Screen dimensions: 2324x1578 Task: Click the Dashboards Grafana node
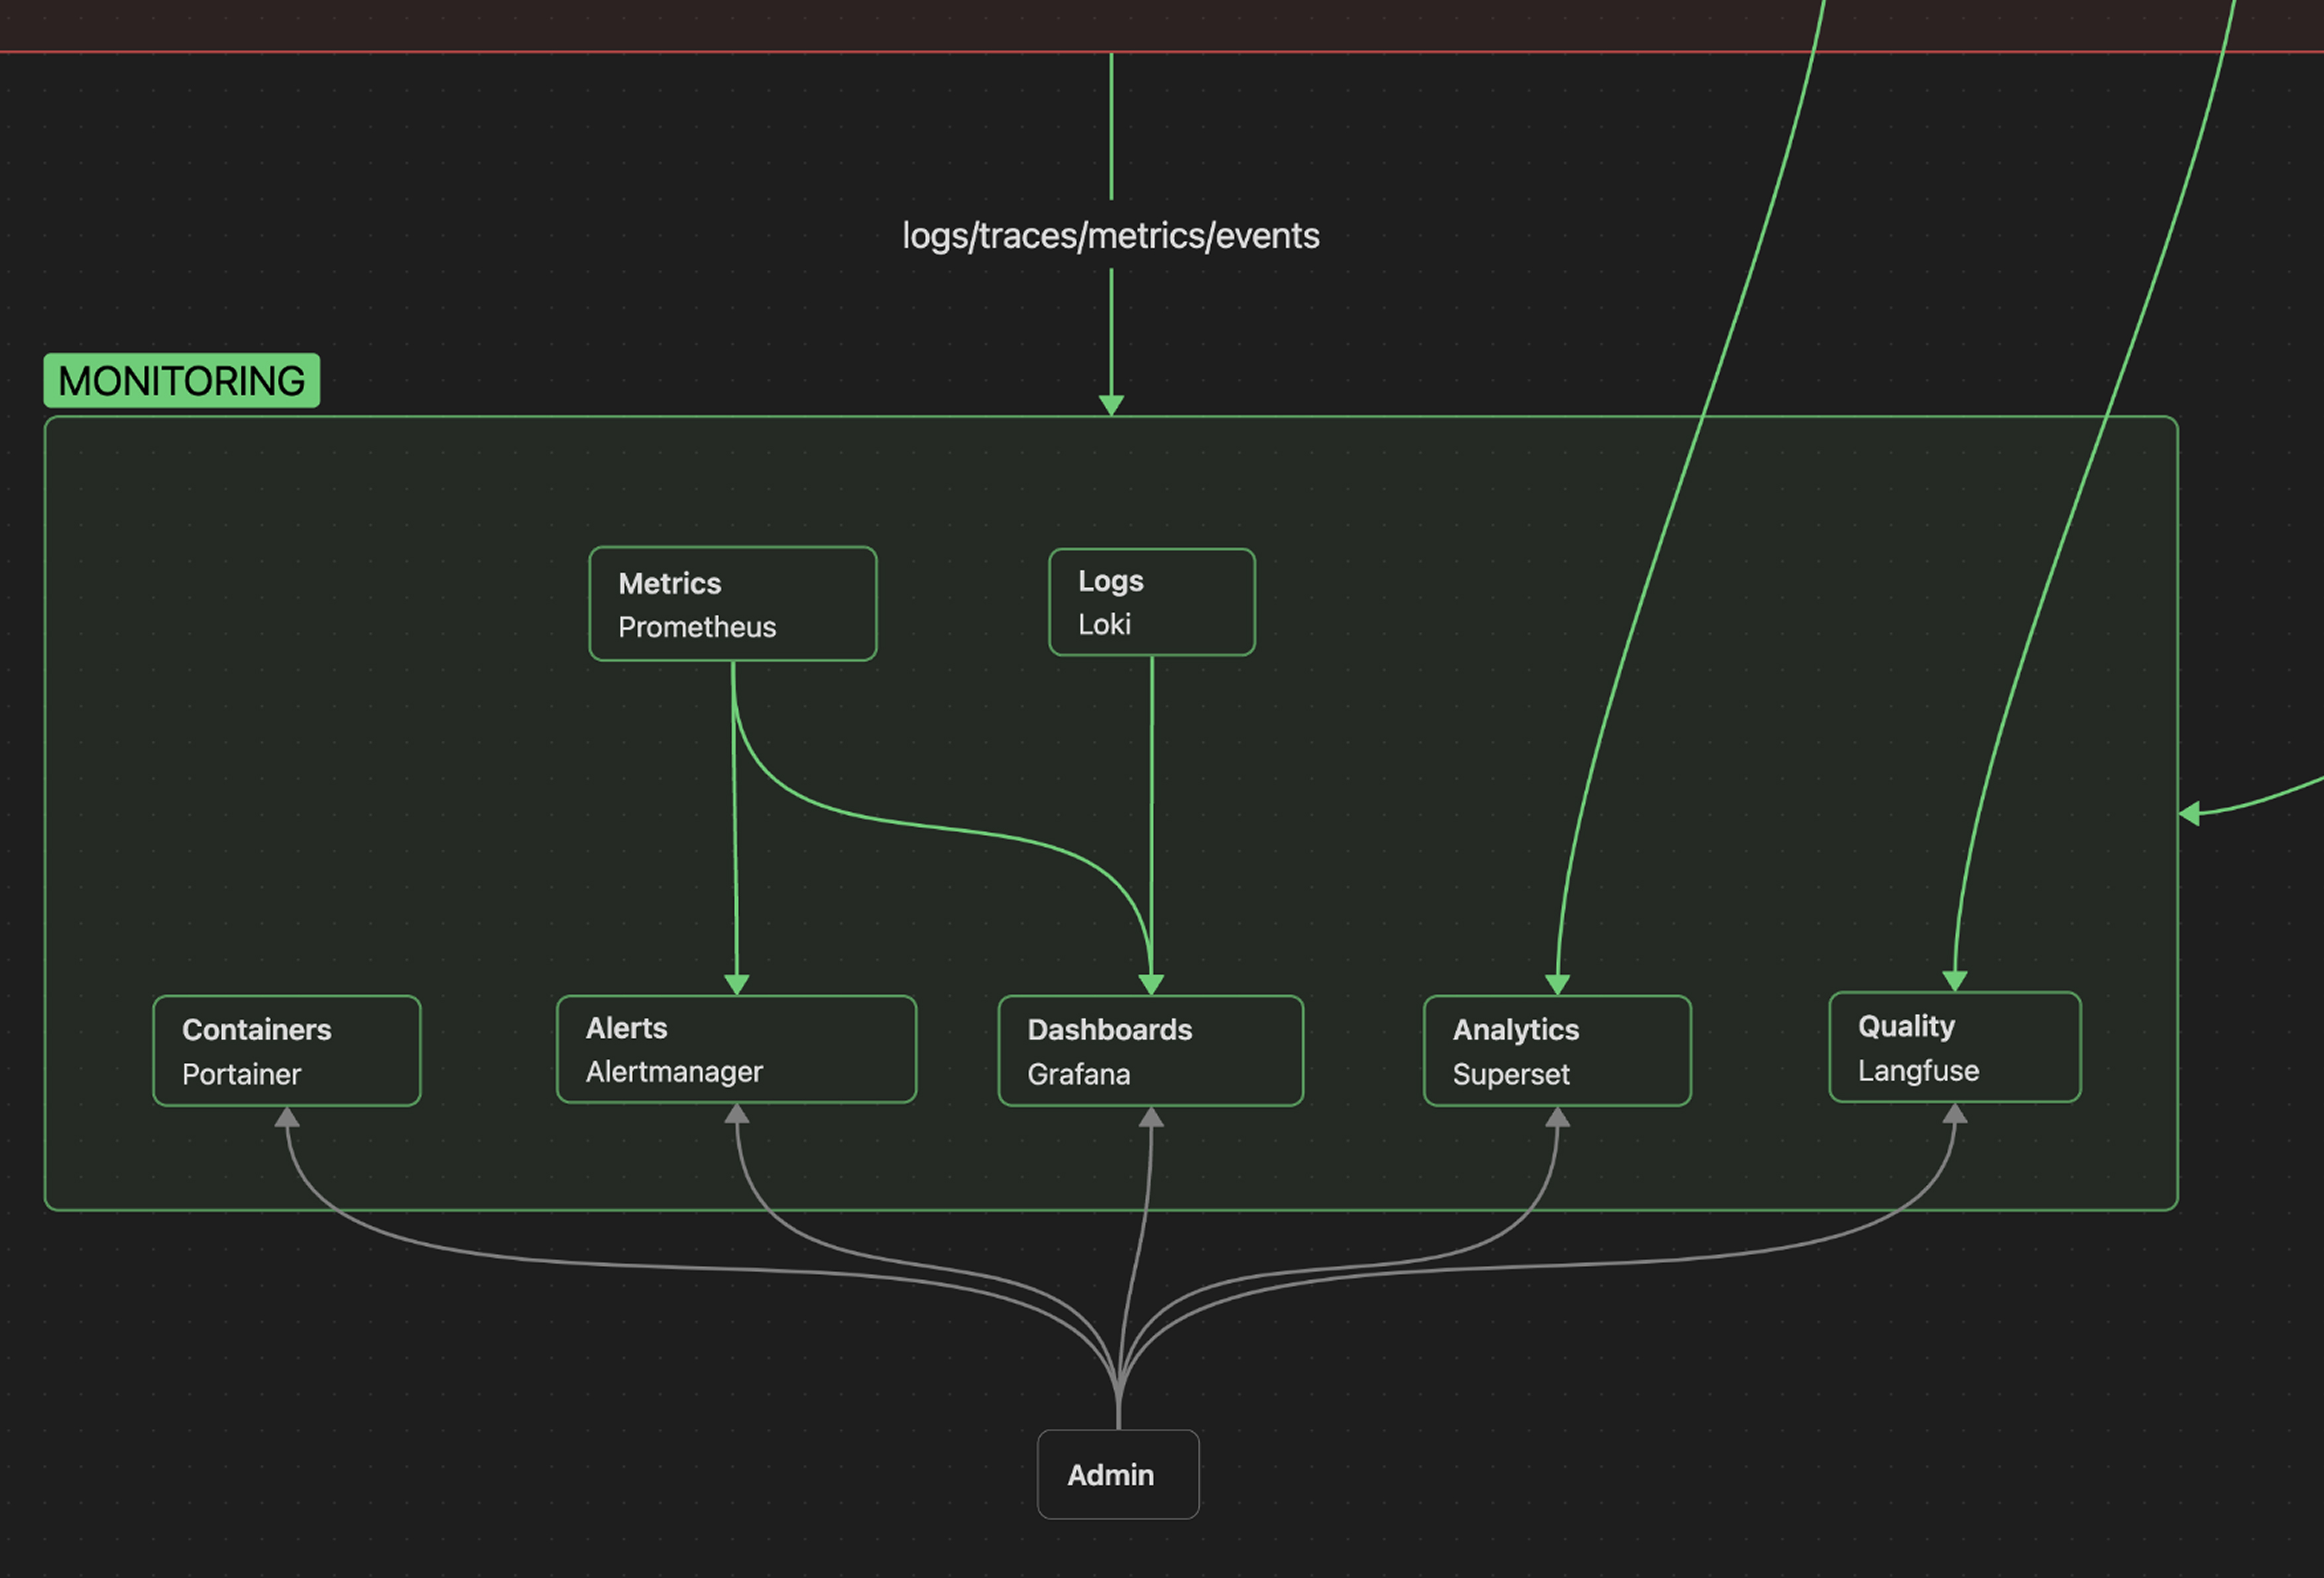pos(1151,1051)
